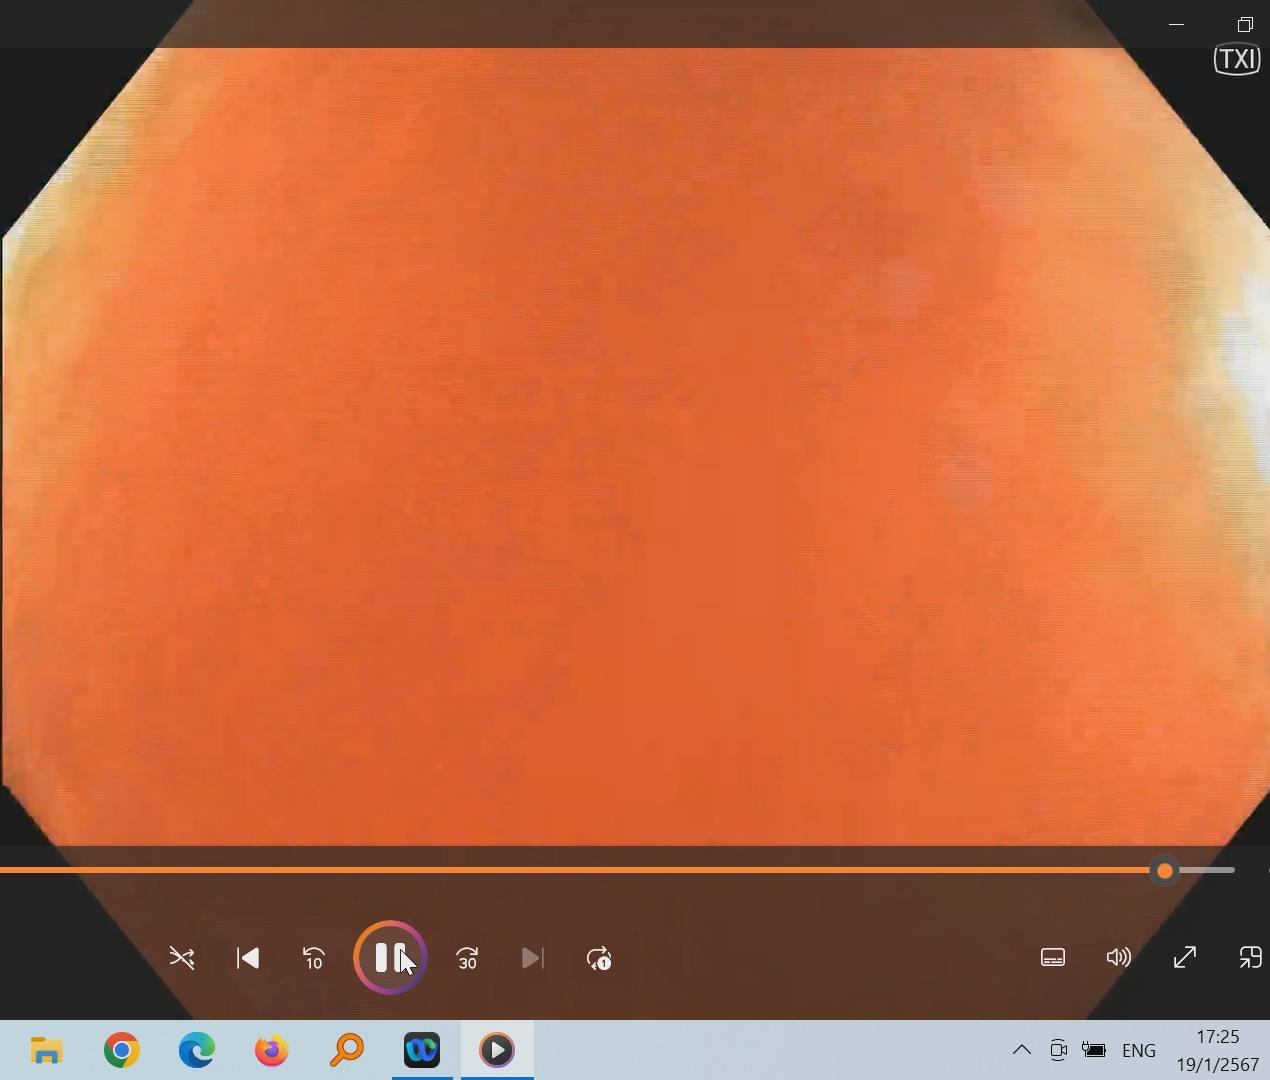This screenshot has width=1270, height=1080.
Task: Open Meet Now tray icon
Action: pyautogui.click(x=1058, y=1050)
